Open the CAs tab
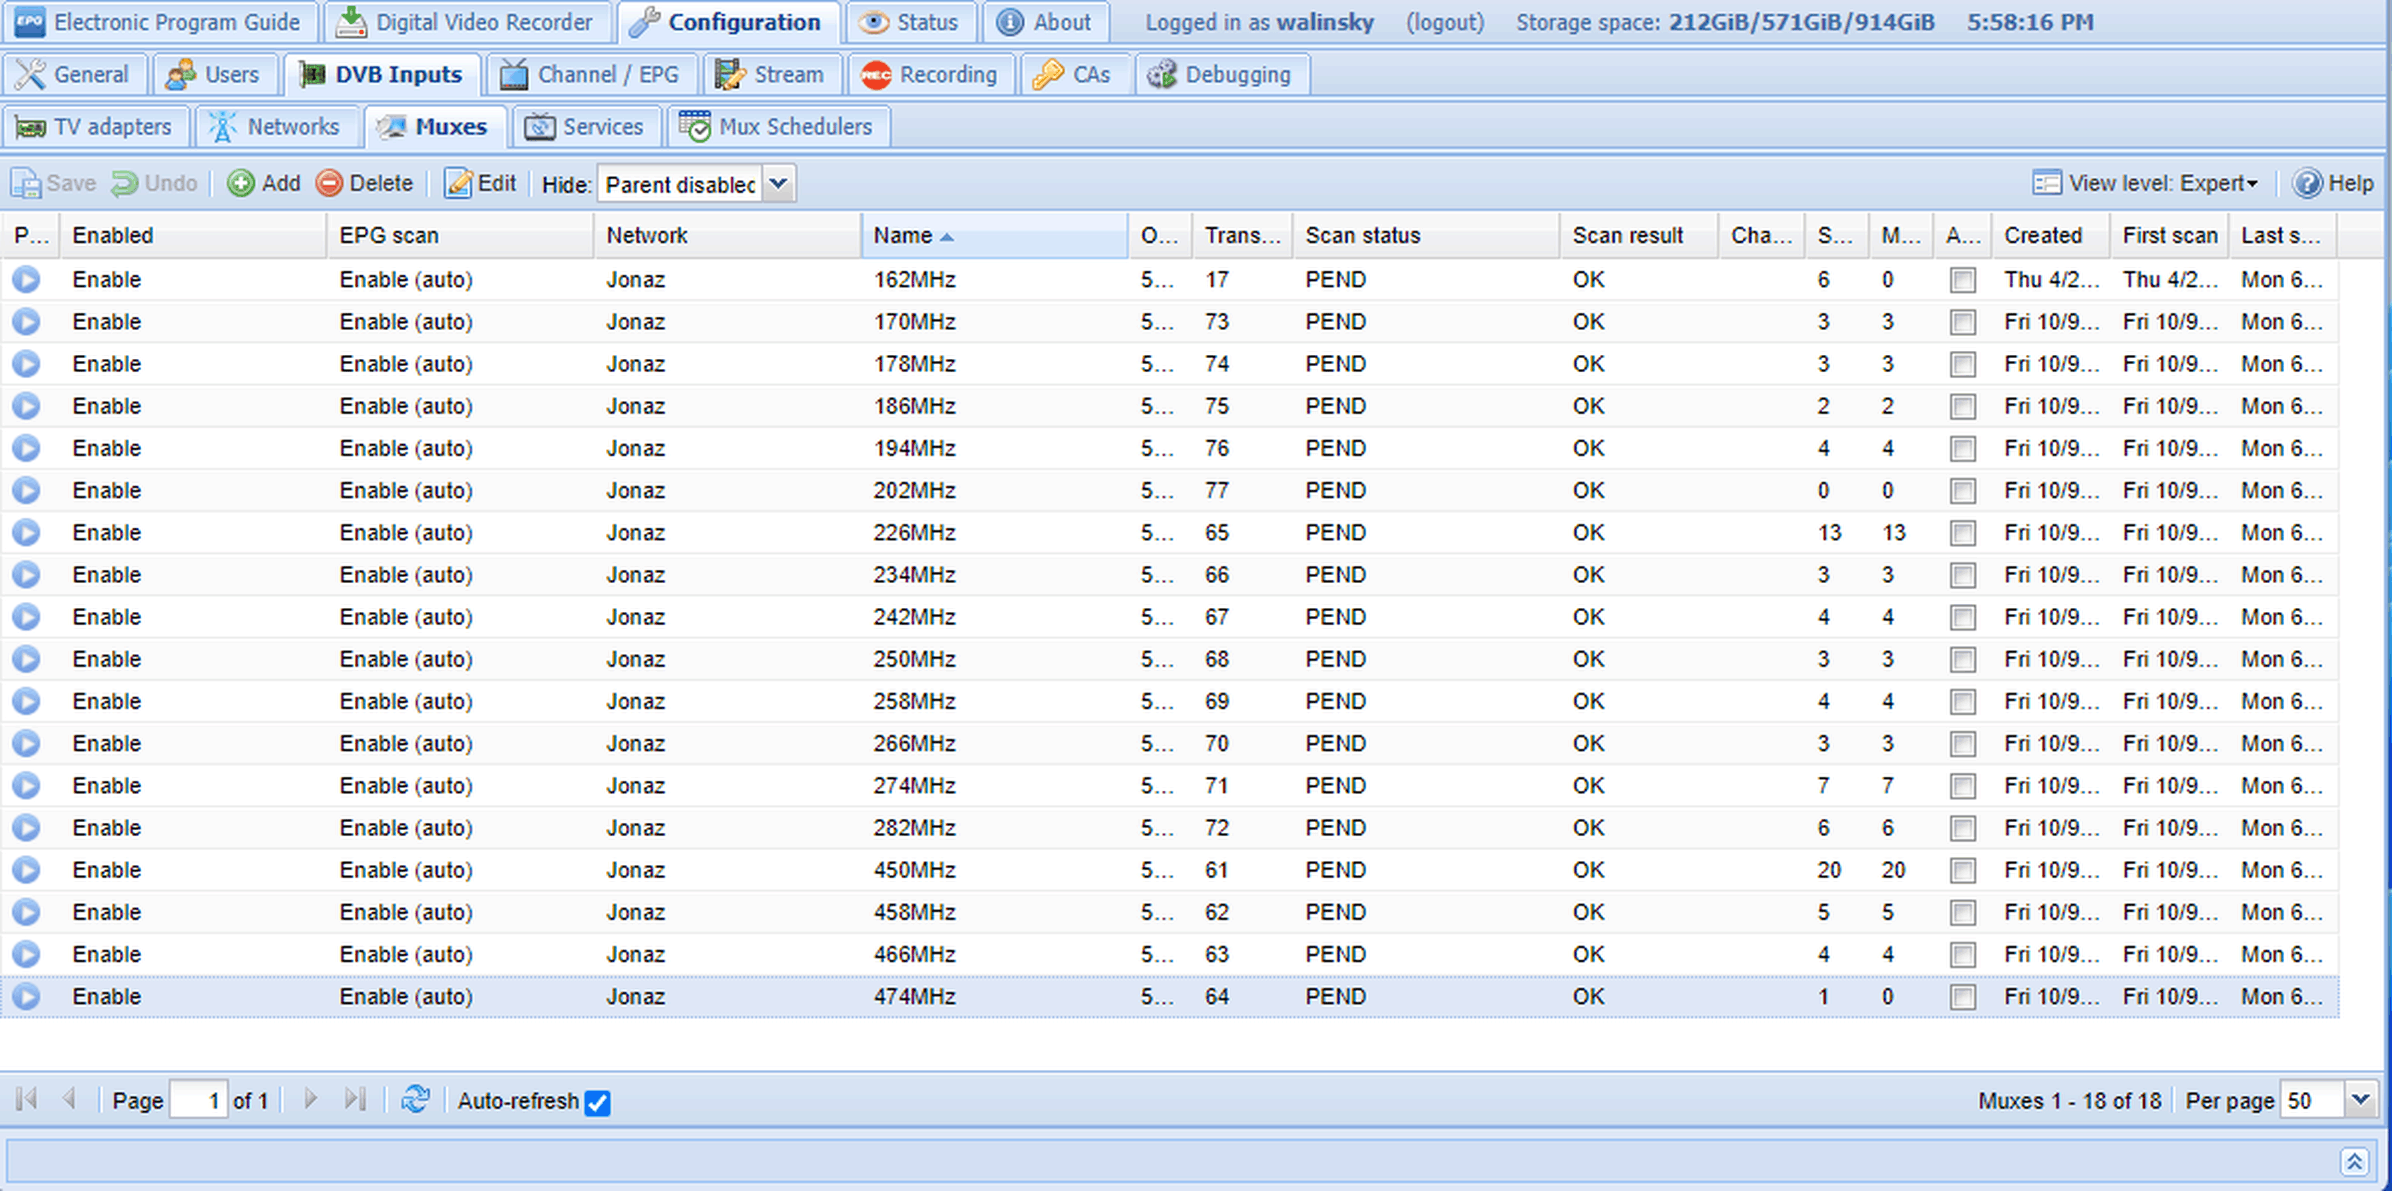This screenshot has width=2392, height=1191. pos(1073,75)
